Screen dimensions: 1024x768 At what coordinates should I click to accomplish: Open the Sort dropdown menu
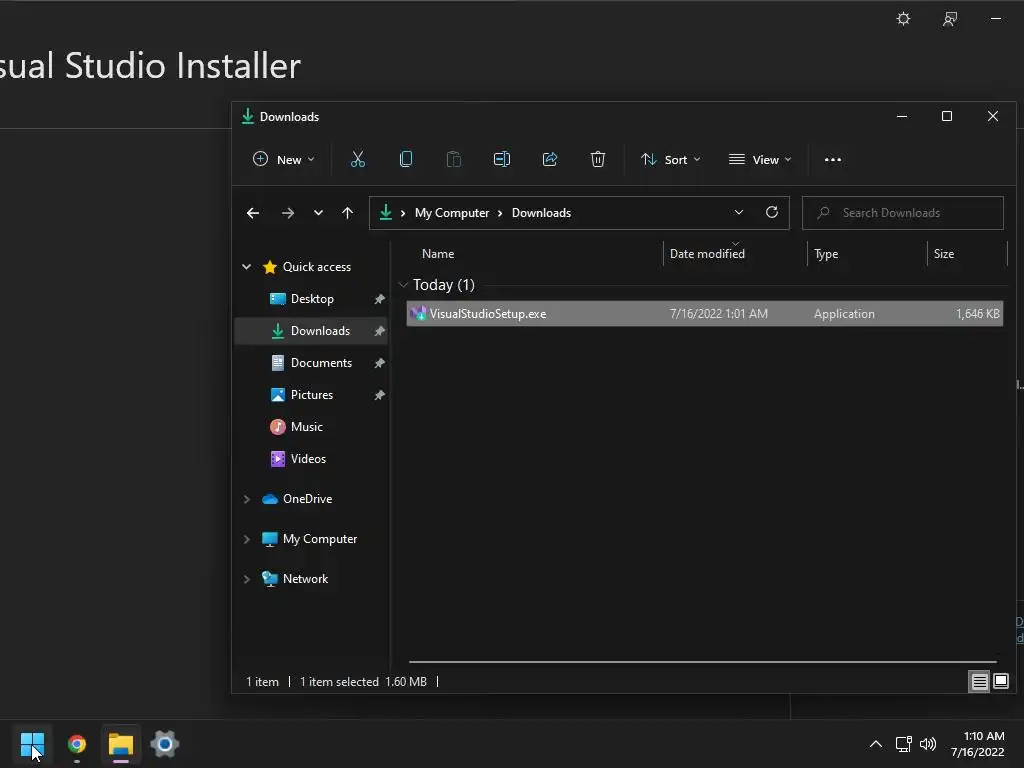pos(671,159)
